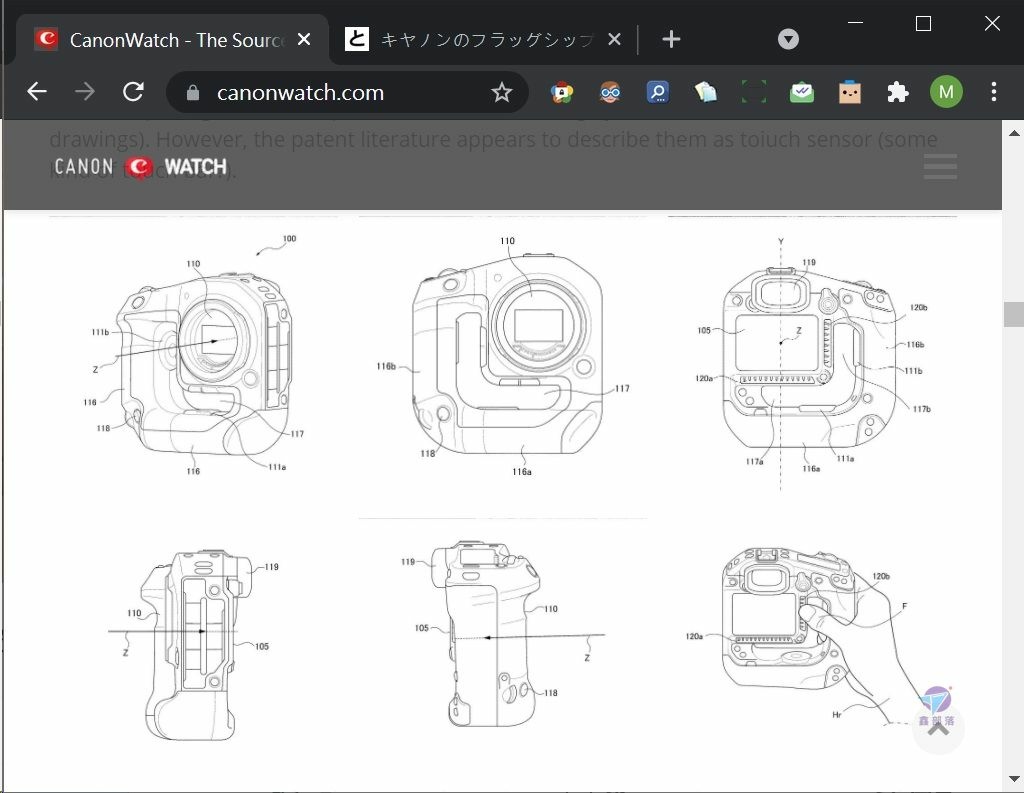
Task: Open a new browser tab
Action: point(671,40)
